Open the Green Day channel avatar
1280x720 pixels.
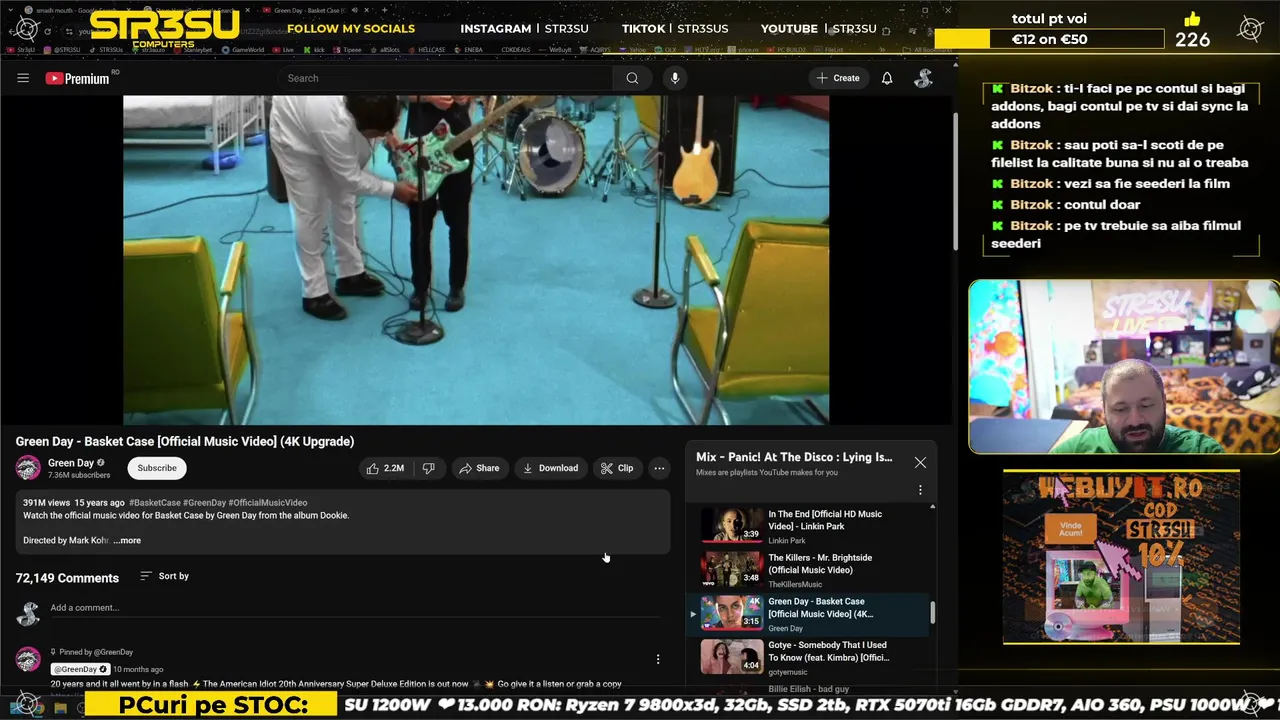[x=28, y=467]
